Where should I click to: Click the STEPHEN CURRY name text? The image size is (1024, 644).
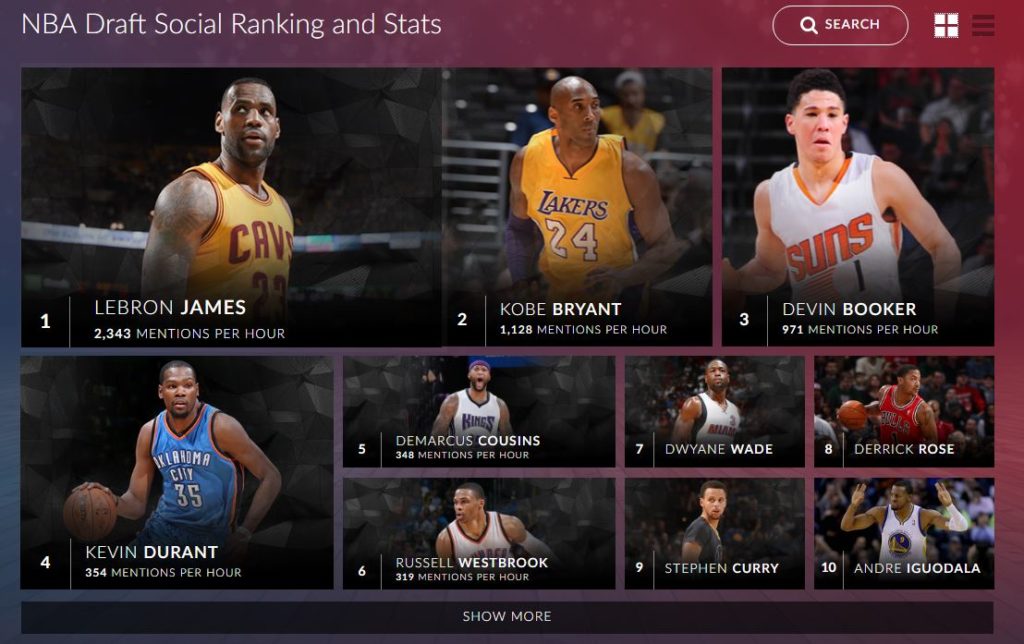tap(722, 569)
